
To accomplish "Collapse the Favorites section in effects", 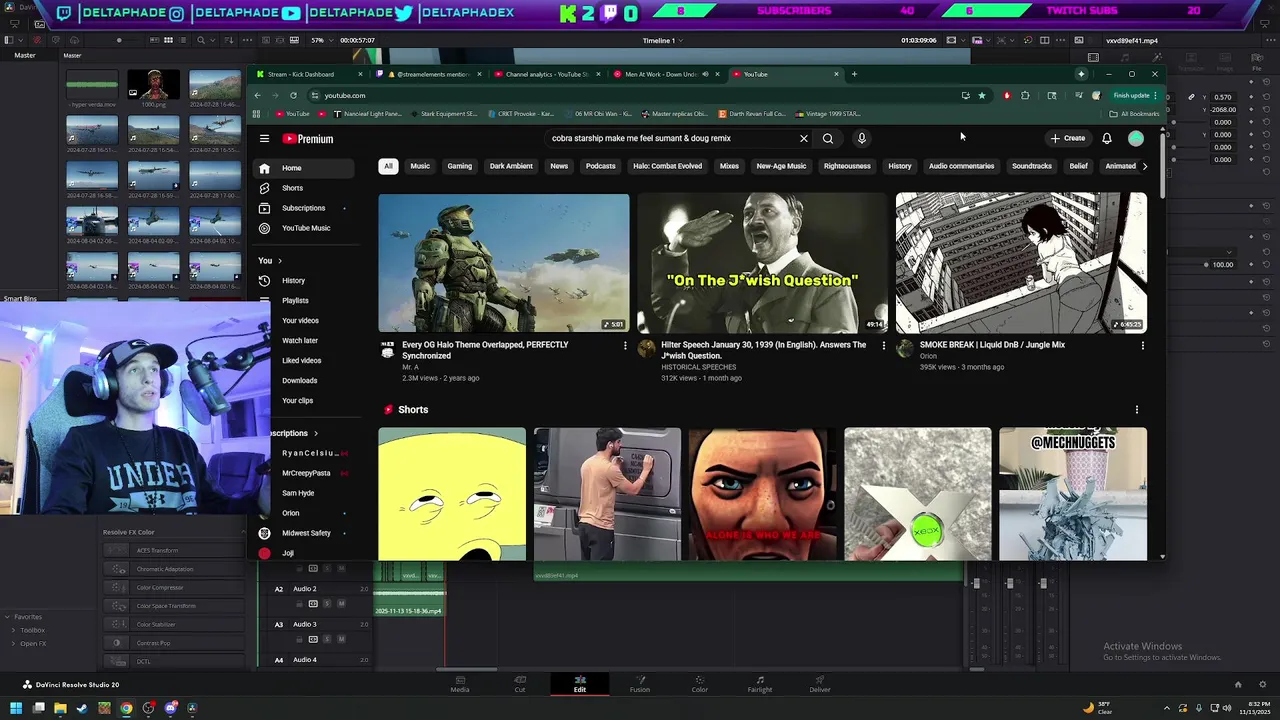I will [8, 617].
